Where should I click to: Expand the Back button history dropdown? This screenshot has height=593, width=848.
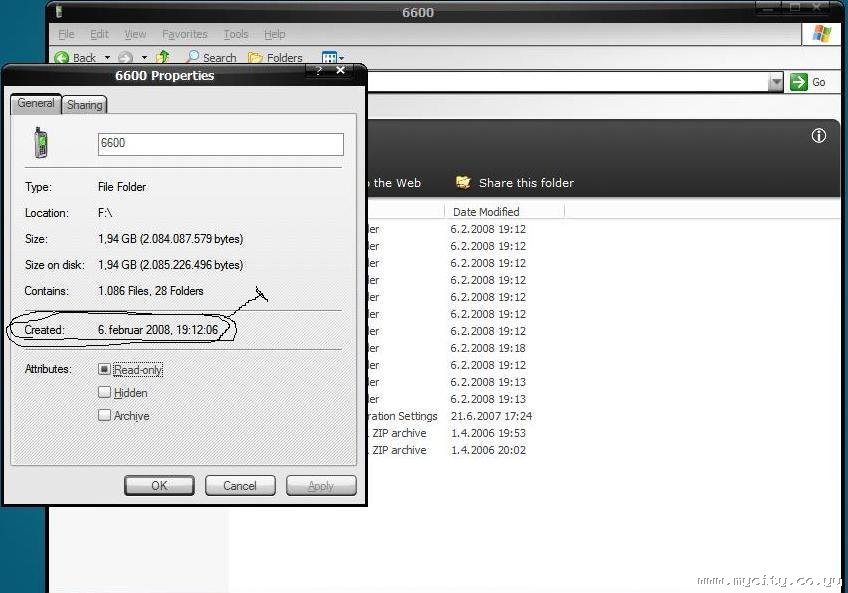click(107, 57)
